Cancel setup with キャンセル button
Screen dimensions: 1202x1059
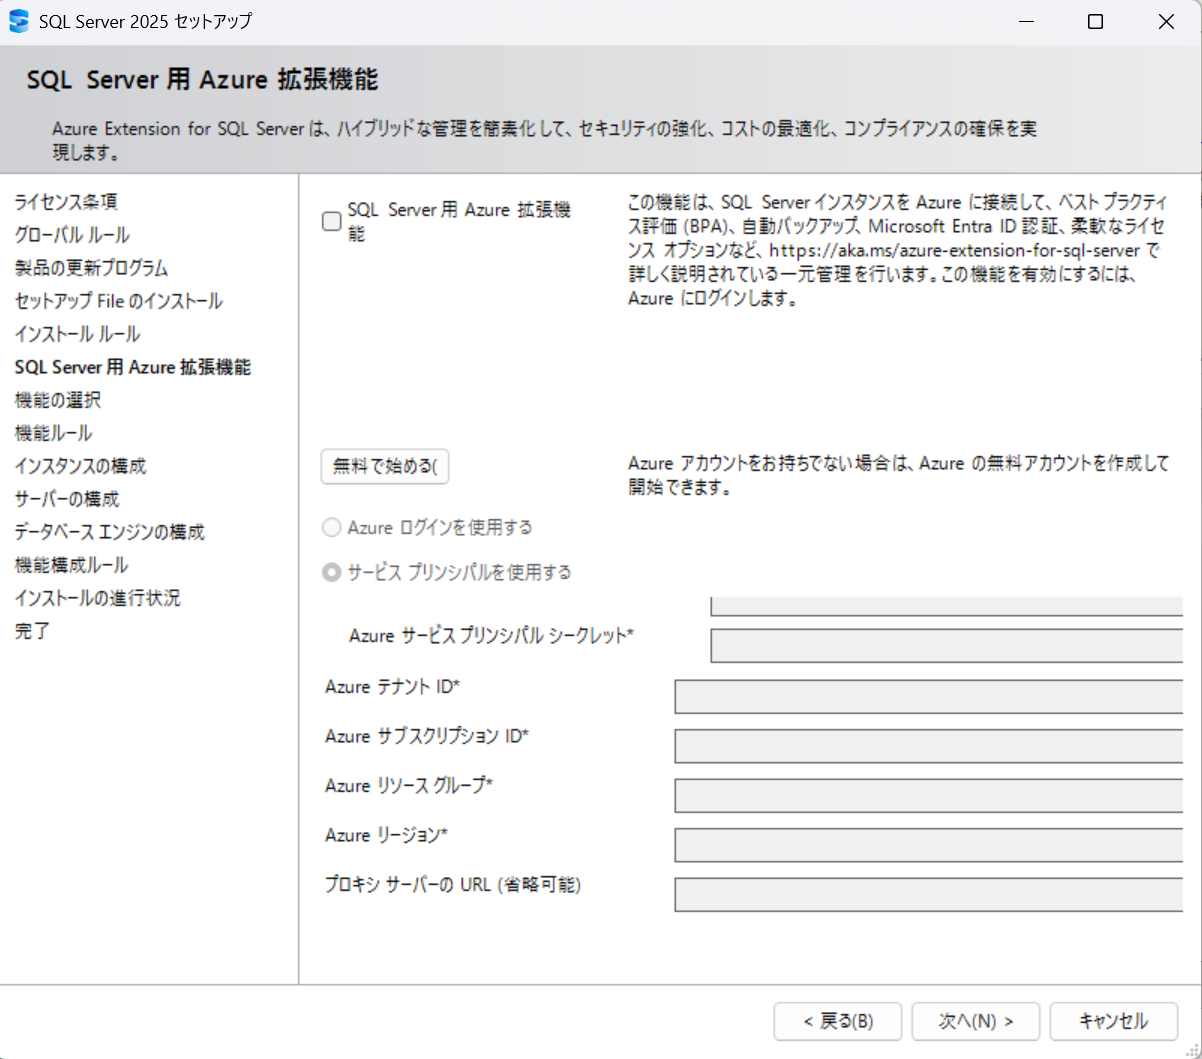1114,1021
